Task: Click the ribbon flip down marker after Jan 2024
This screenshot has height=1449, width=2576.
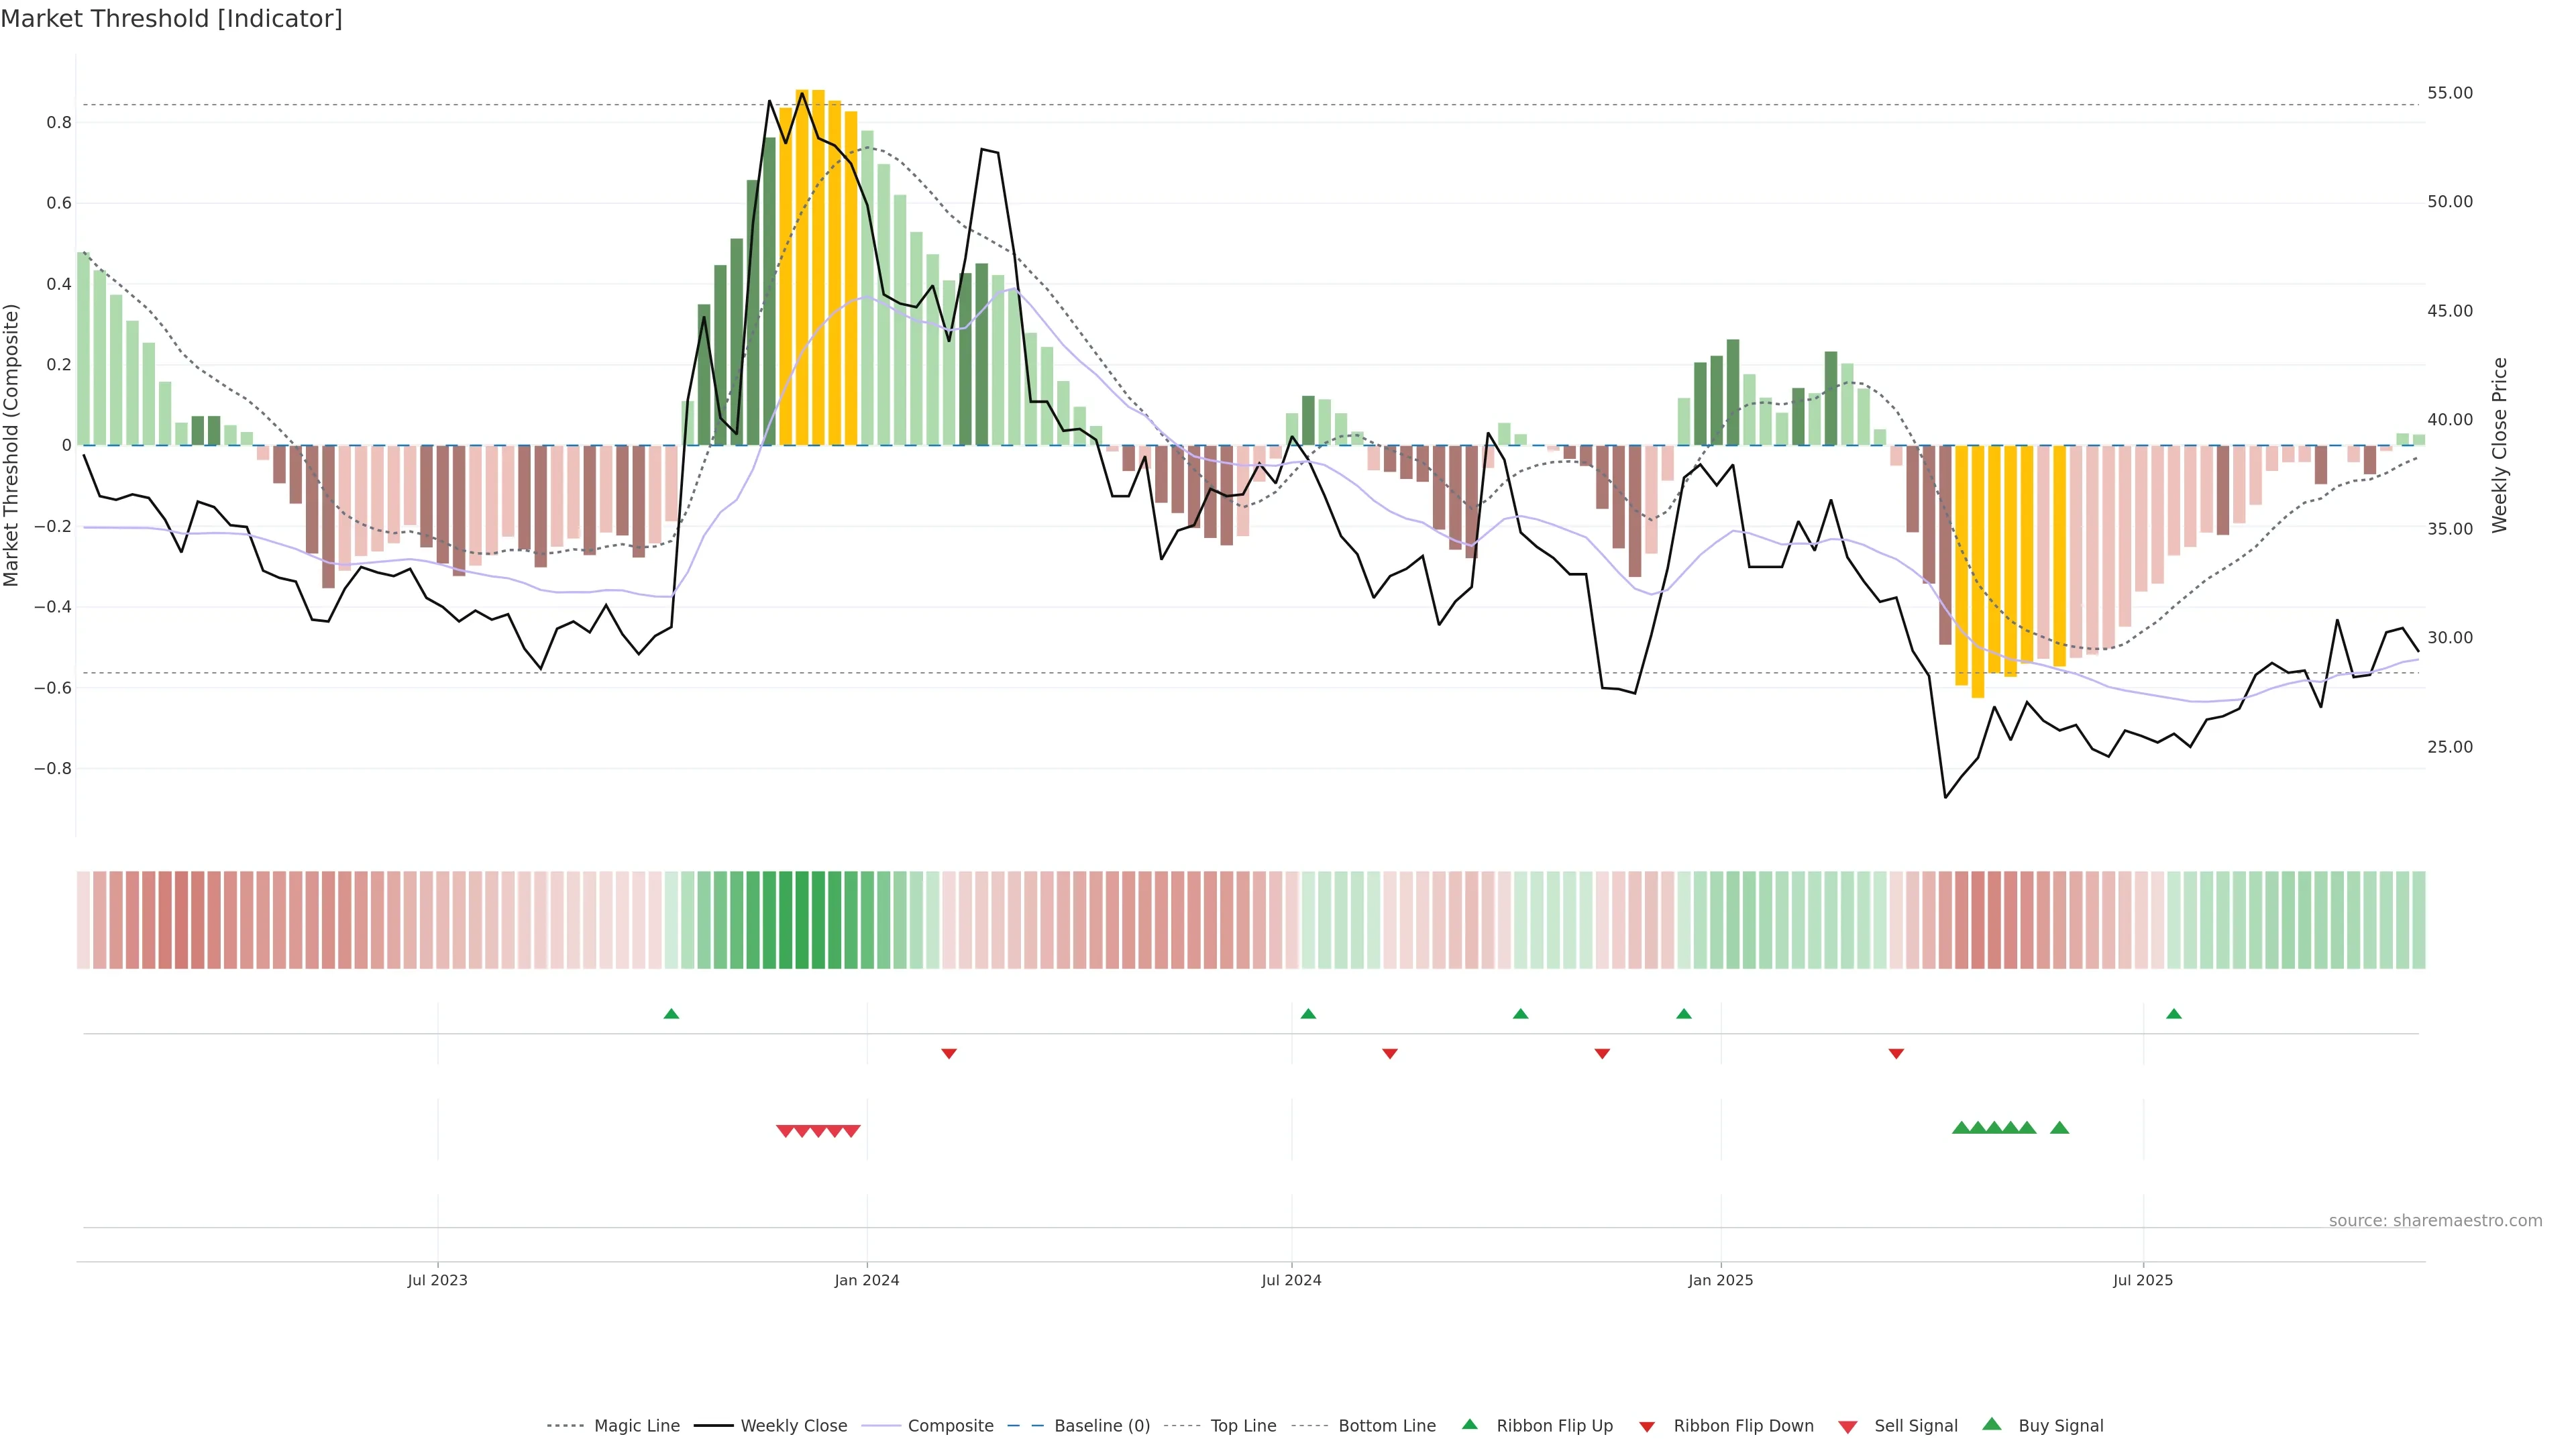Action: pos(949,1053)
